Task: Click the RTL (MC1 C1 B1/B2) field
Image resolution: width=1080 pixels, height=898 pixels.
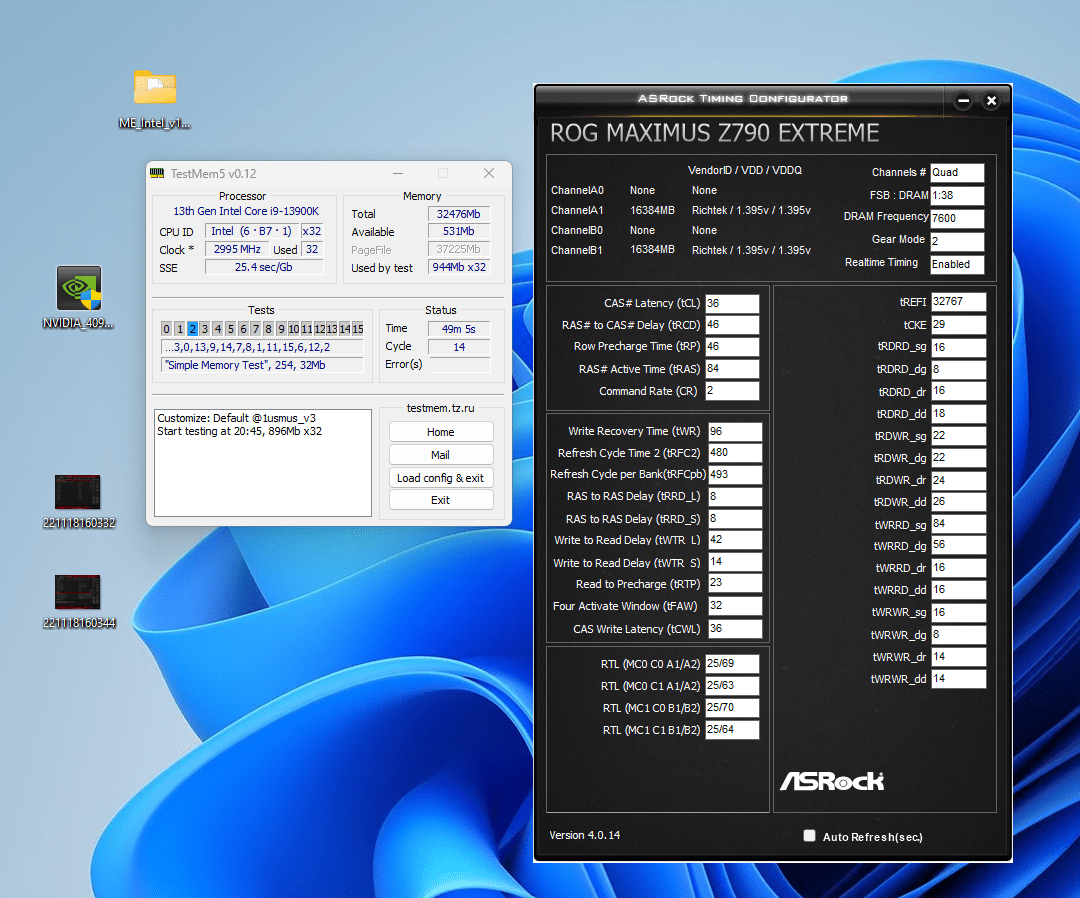Action: point(733,729)
